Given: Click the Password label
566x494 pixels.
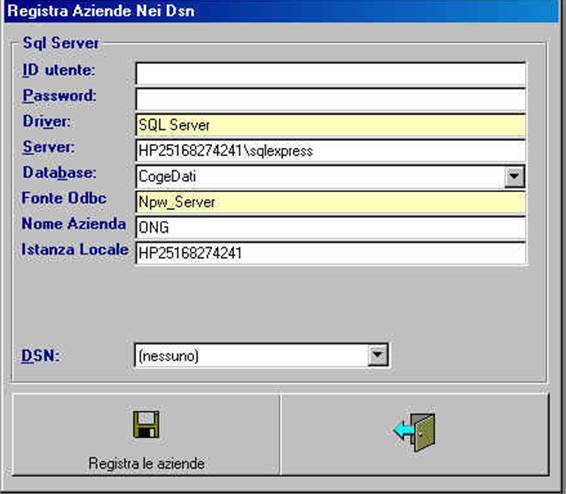Looking at the screenshot, I should tap(59, 96).
